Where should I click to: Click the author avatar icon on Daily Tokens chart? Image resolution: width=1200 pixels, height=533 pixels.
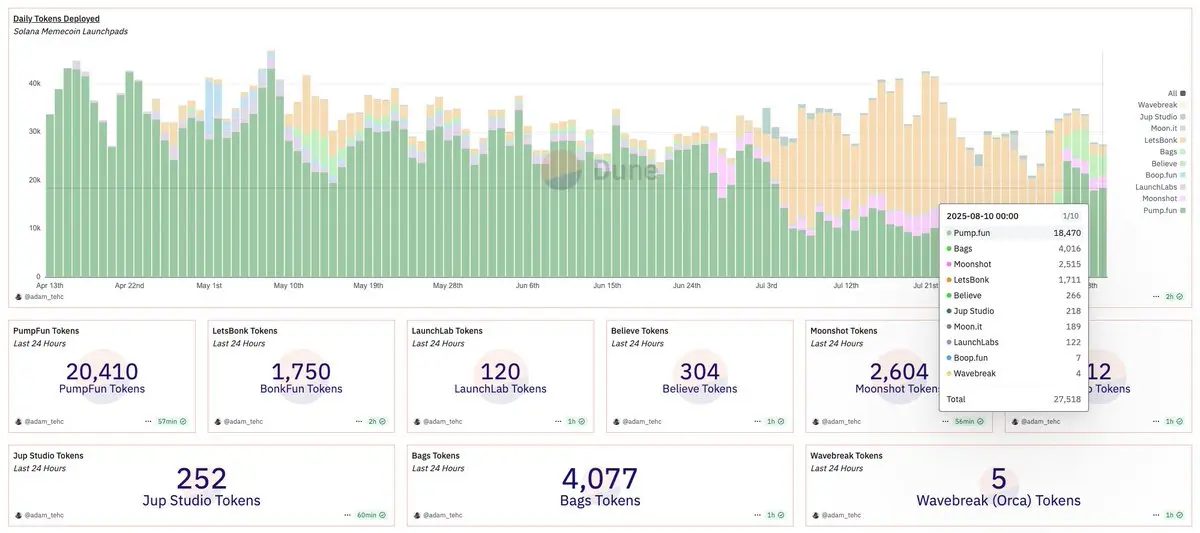pyautogui.click(x=18, y=297)
